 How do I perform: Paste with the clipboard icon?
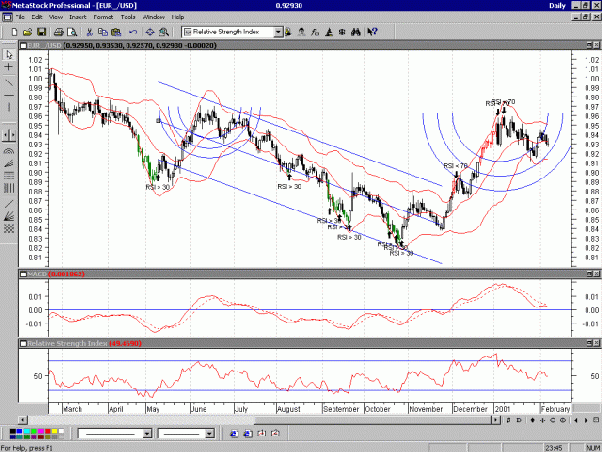click(x=116, y=32)
